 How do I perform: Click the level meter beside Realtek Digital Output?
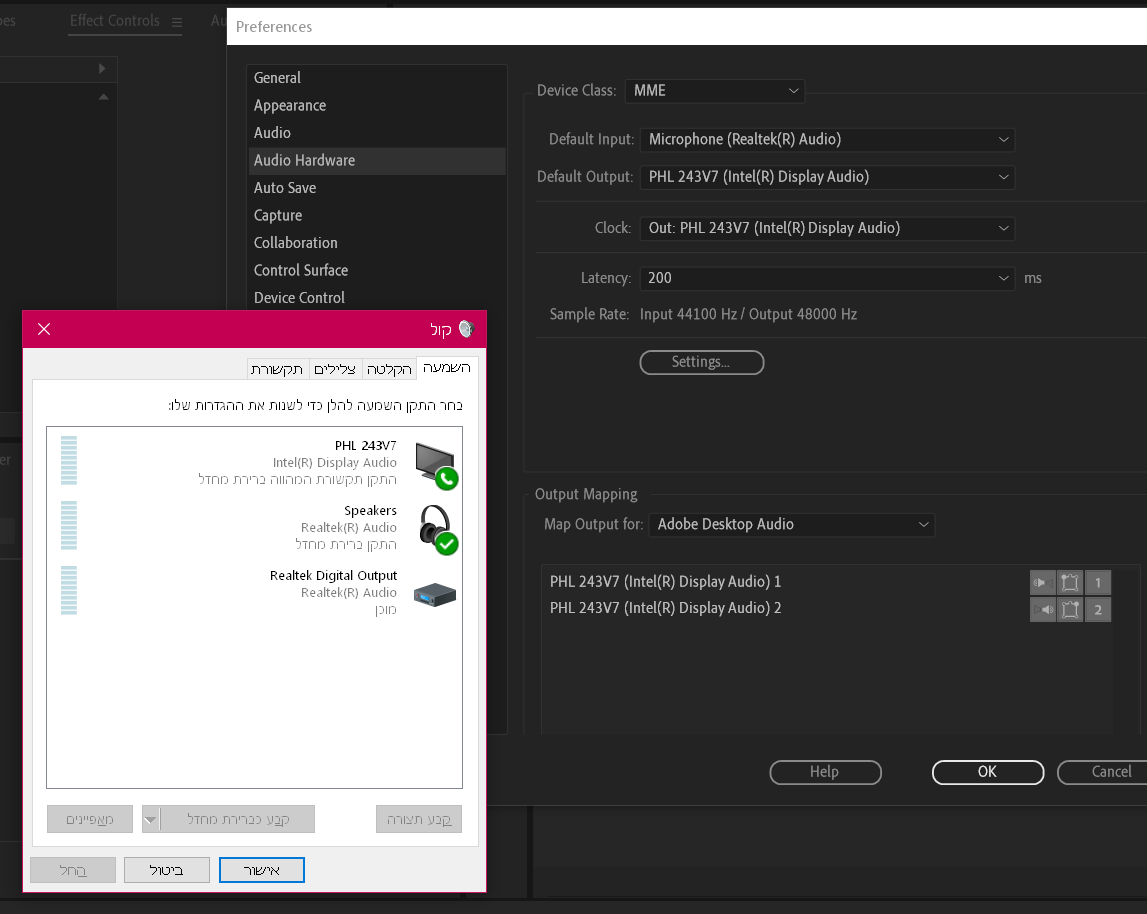(x=69, y=590)
